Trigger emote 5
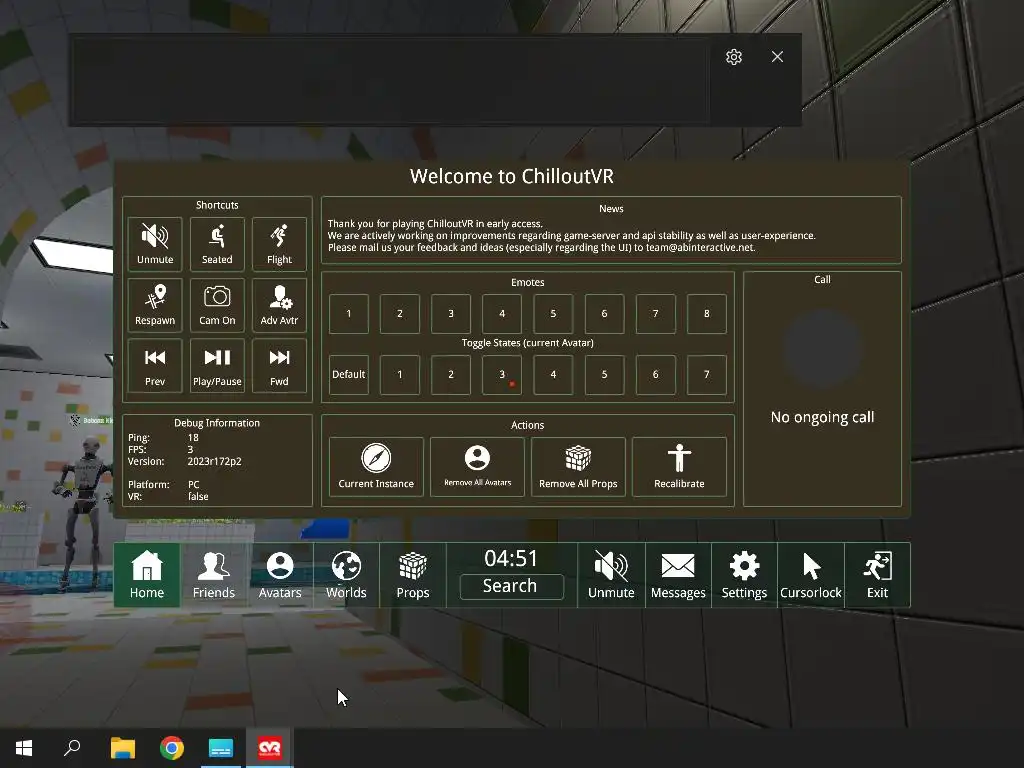 click(x=553, y=313)
